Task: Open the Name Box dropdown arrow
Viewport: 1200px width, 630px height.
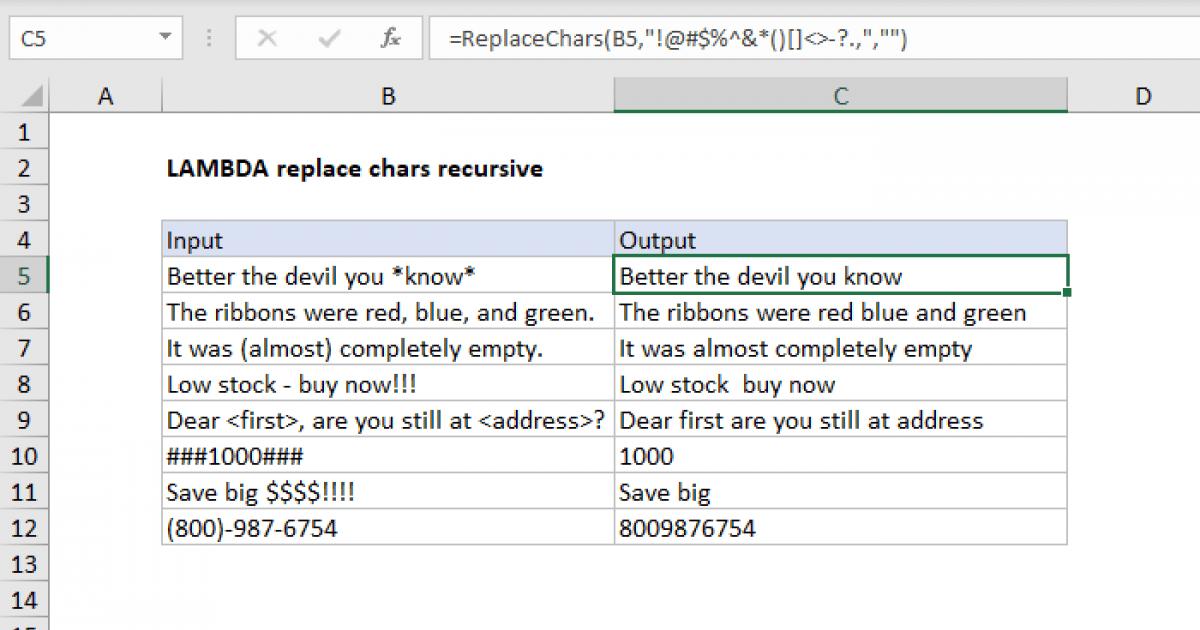Action: click(x=165, y=38)
